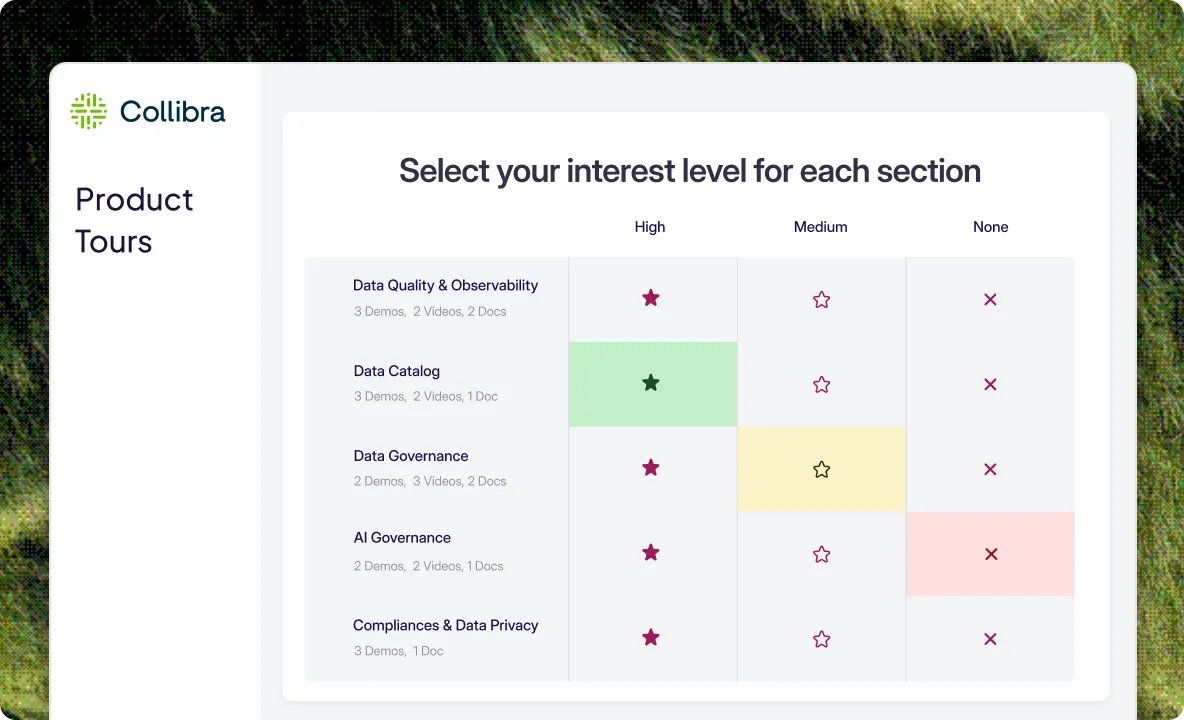Click the Data Catalog section label
The width and height of the screenshot is (1184, 720).
tap(396, 371)
